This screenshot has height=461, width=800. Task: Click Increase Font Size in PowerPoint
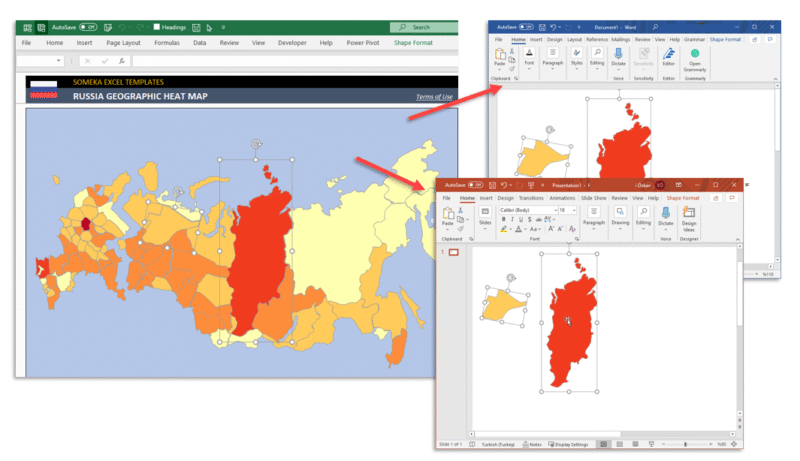(x=551, y=229)
